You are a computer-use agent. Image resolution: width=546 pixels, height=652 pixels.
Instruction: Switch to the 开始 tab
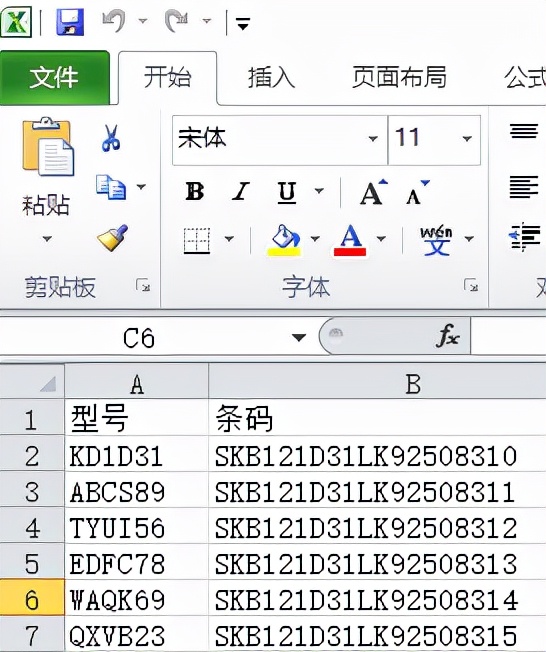pos(167,78)
